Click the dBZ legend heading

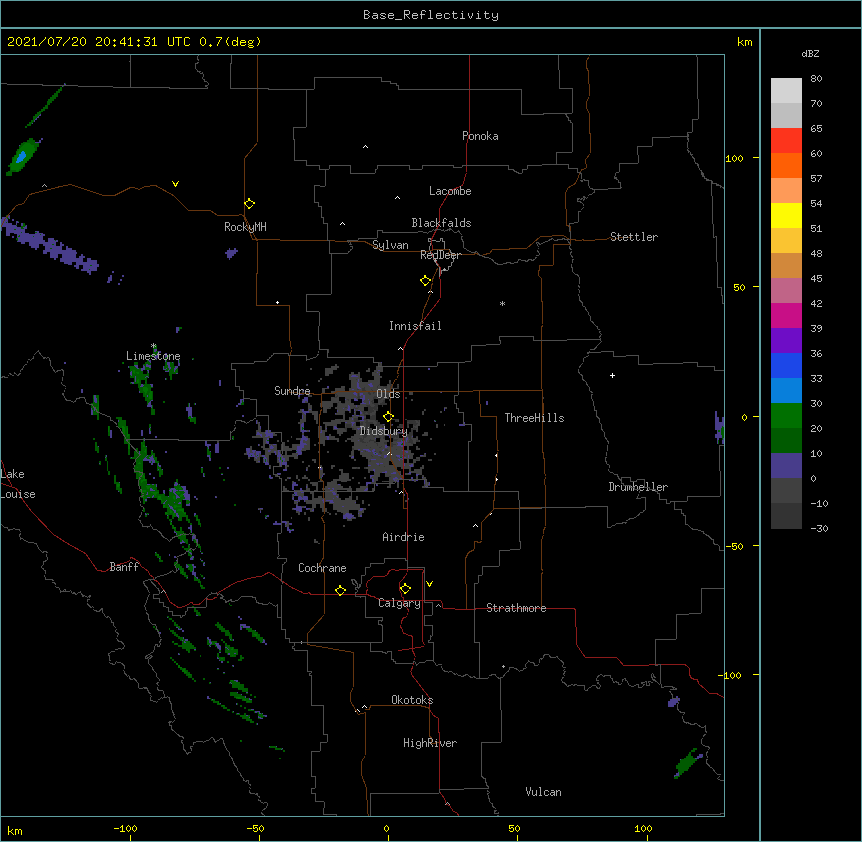tap(810, 54)
